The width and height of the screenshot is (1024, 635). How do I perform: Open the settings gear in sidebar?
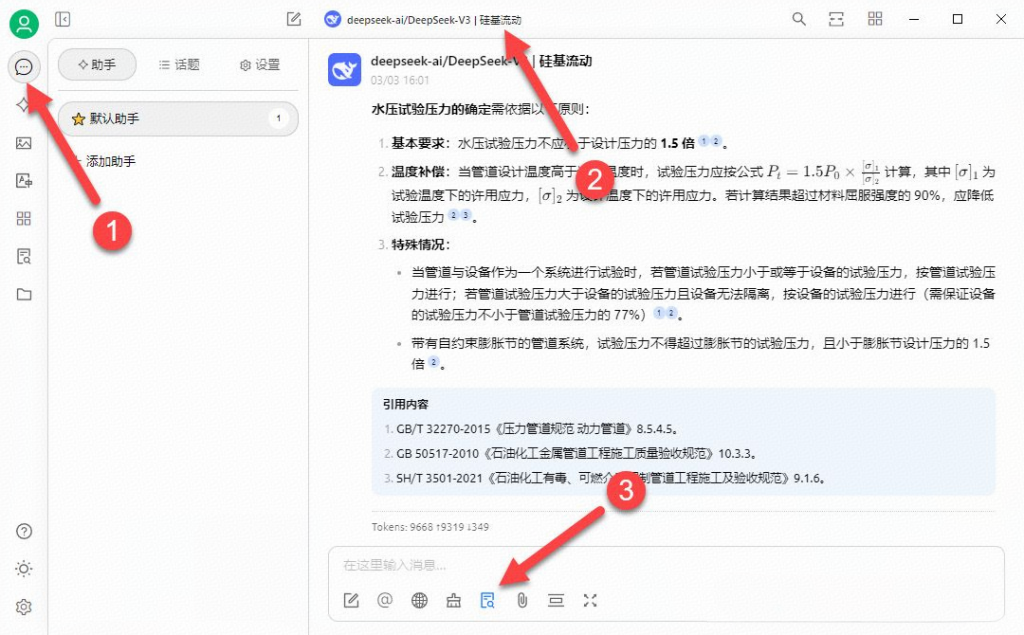24,607
